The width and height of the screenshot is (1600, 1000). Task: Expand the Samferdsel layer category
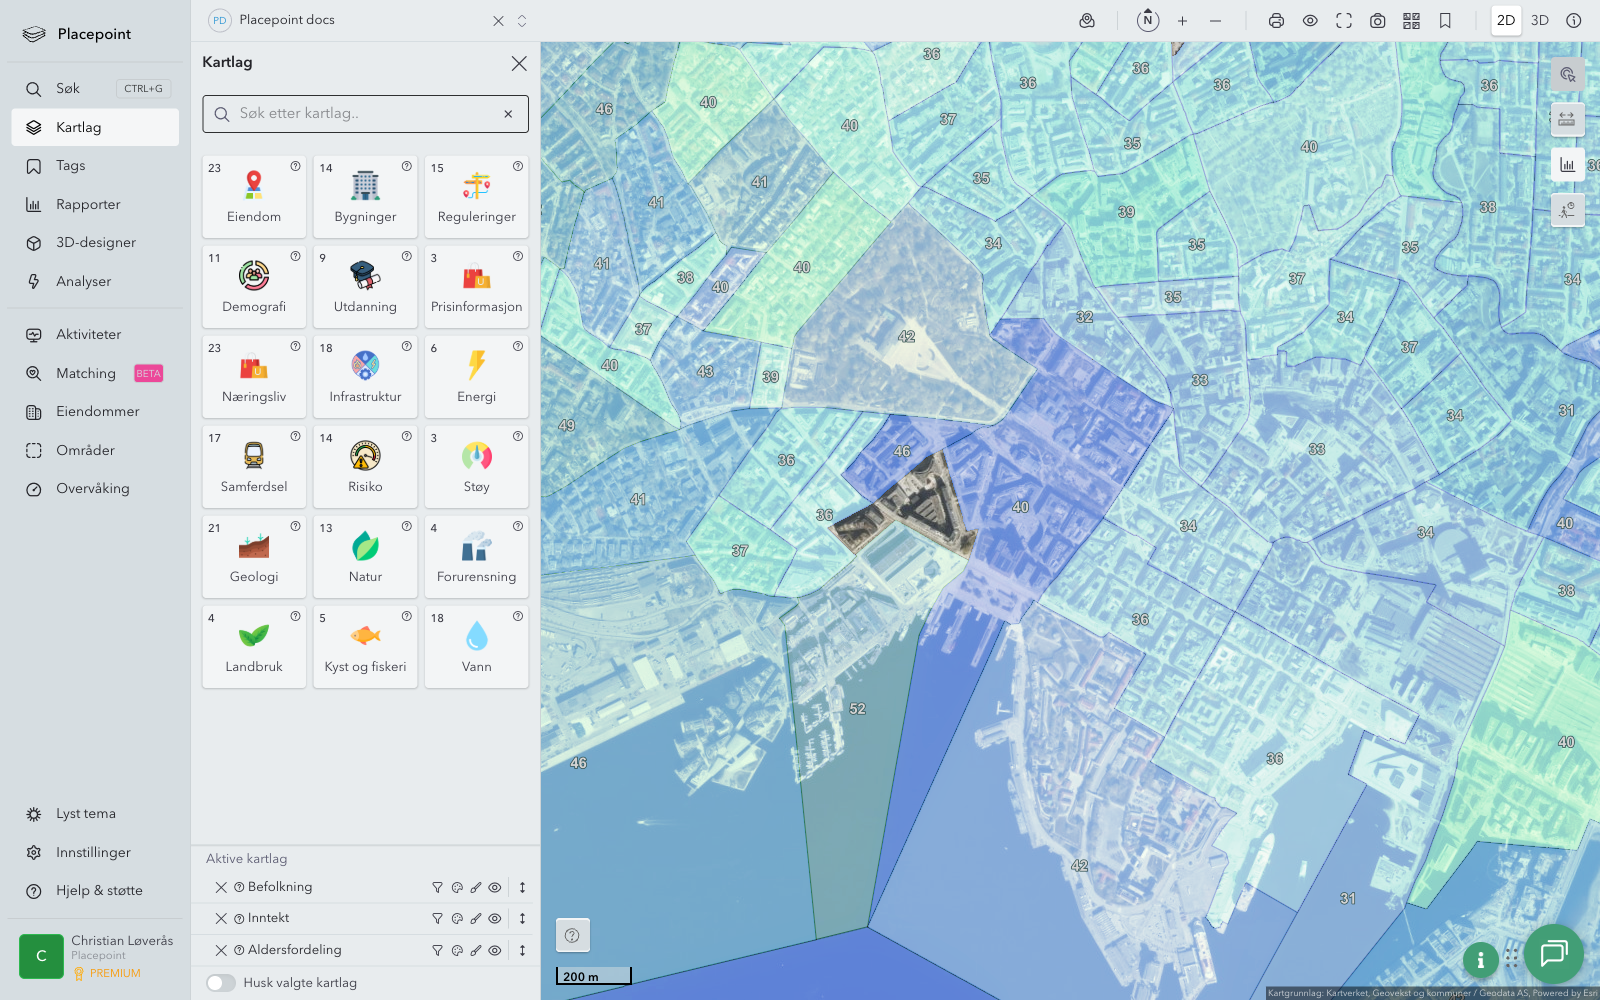click(254, 468)
